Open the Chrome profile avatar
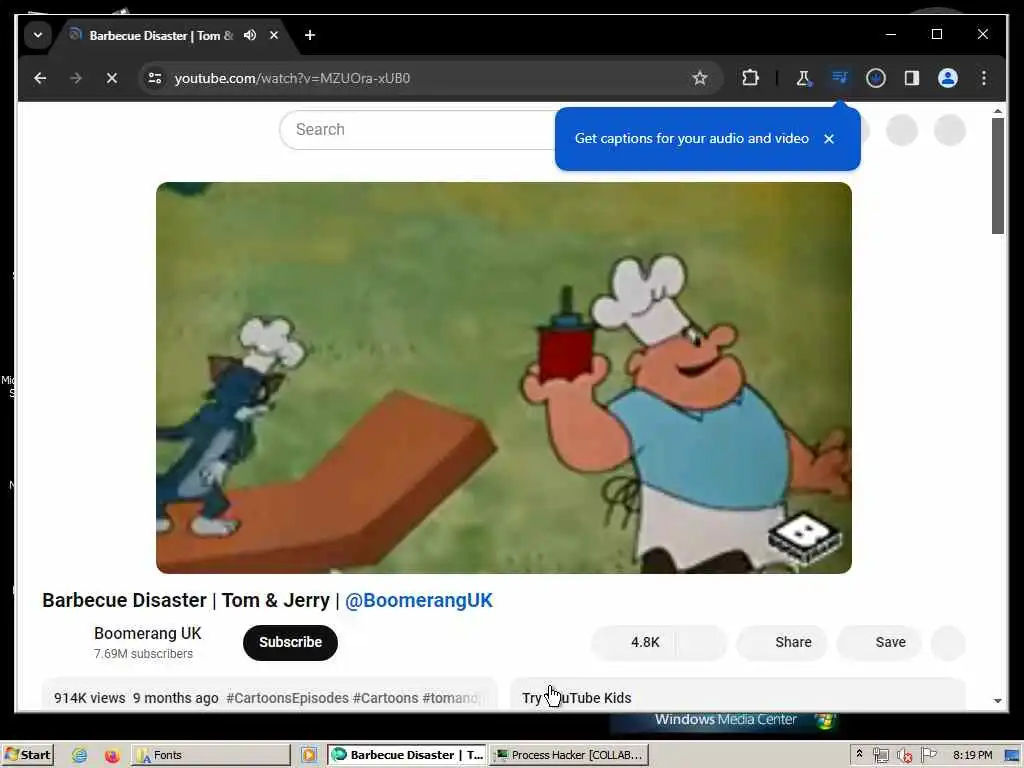The width and height of the screenshot is (1024, 768). click(948, 78)
